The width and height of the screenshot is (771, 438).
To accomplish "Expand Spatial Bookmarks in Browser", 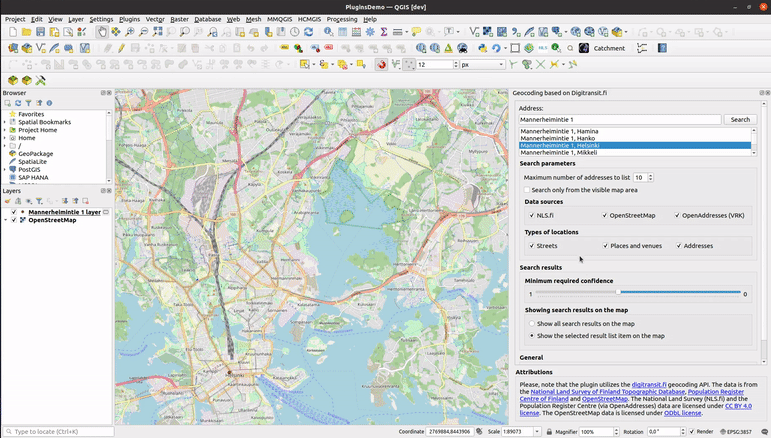I will (5, 122).
